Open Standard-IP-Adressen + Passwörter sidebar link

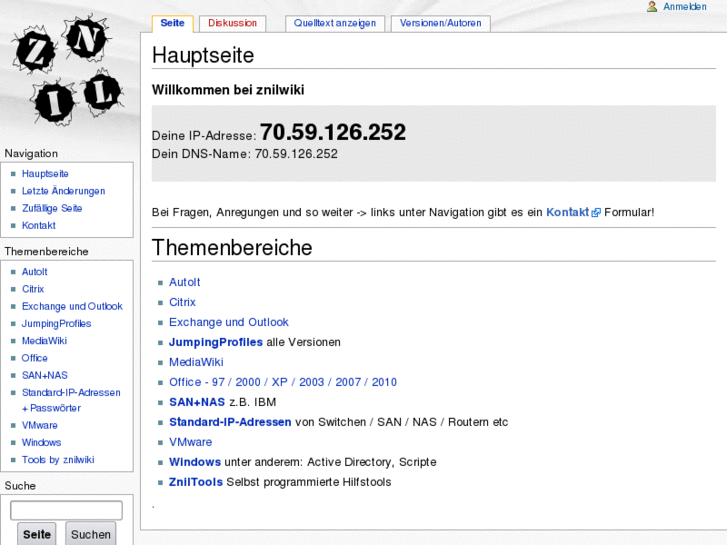[x=71, y=400]
